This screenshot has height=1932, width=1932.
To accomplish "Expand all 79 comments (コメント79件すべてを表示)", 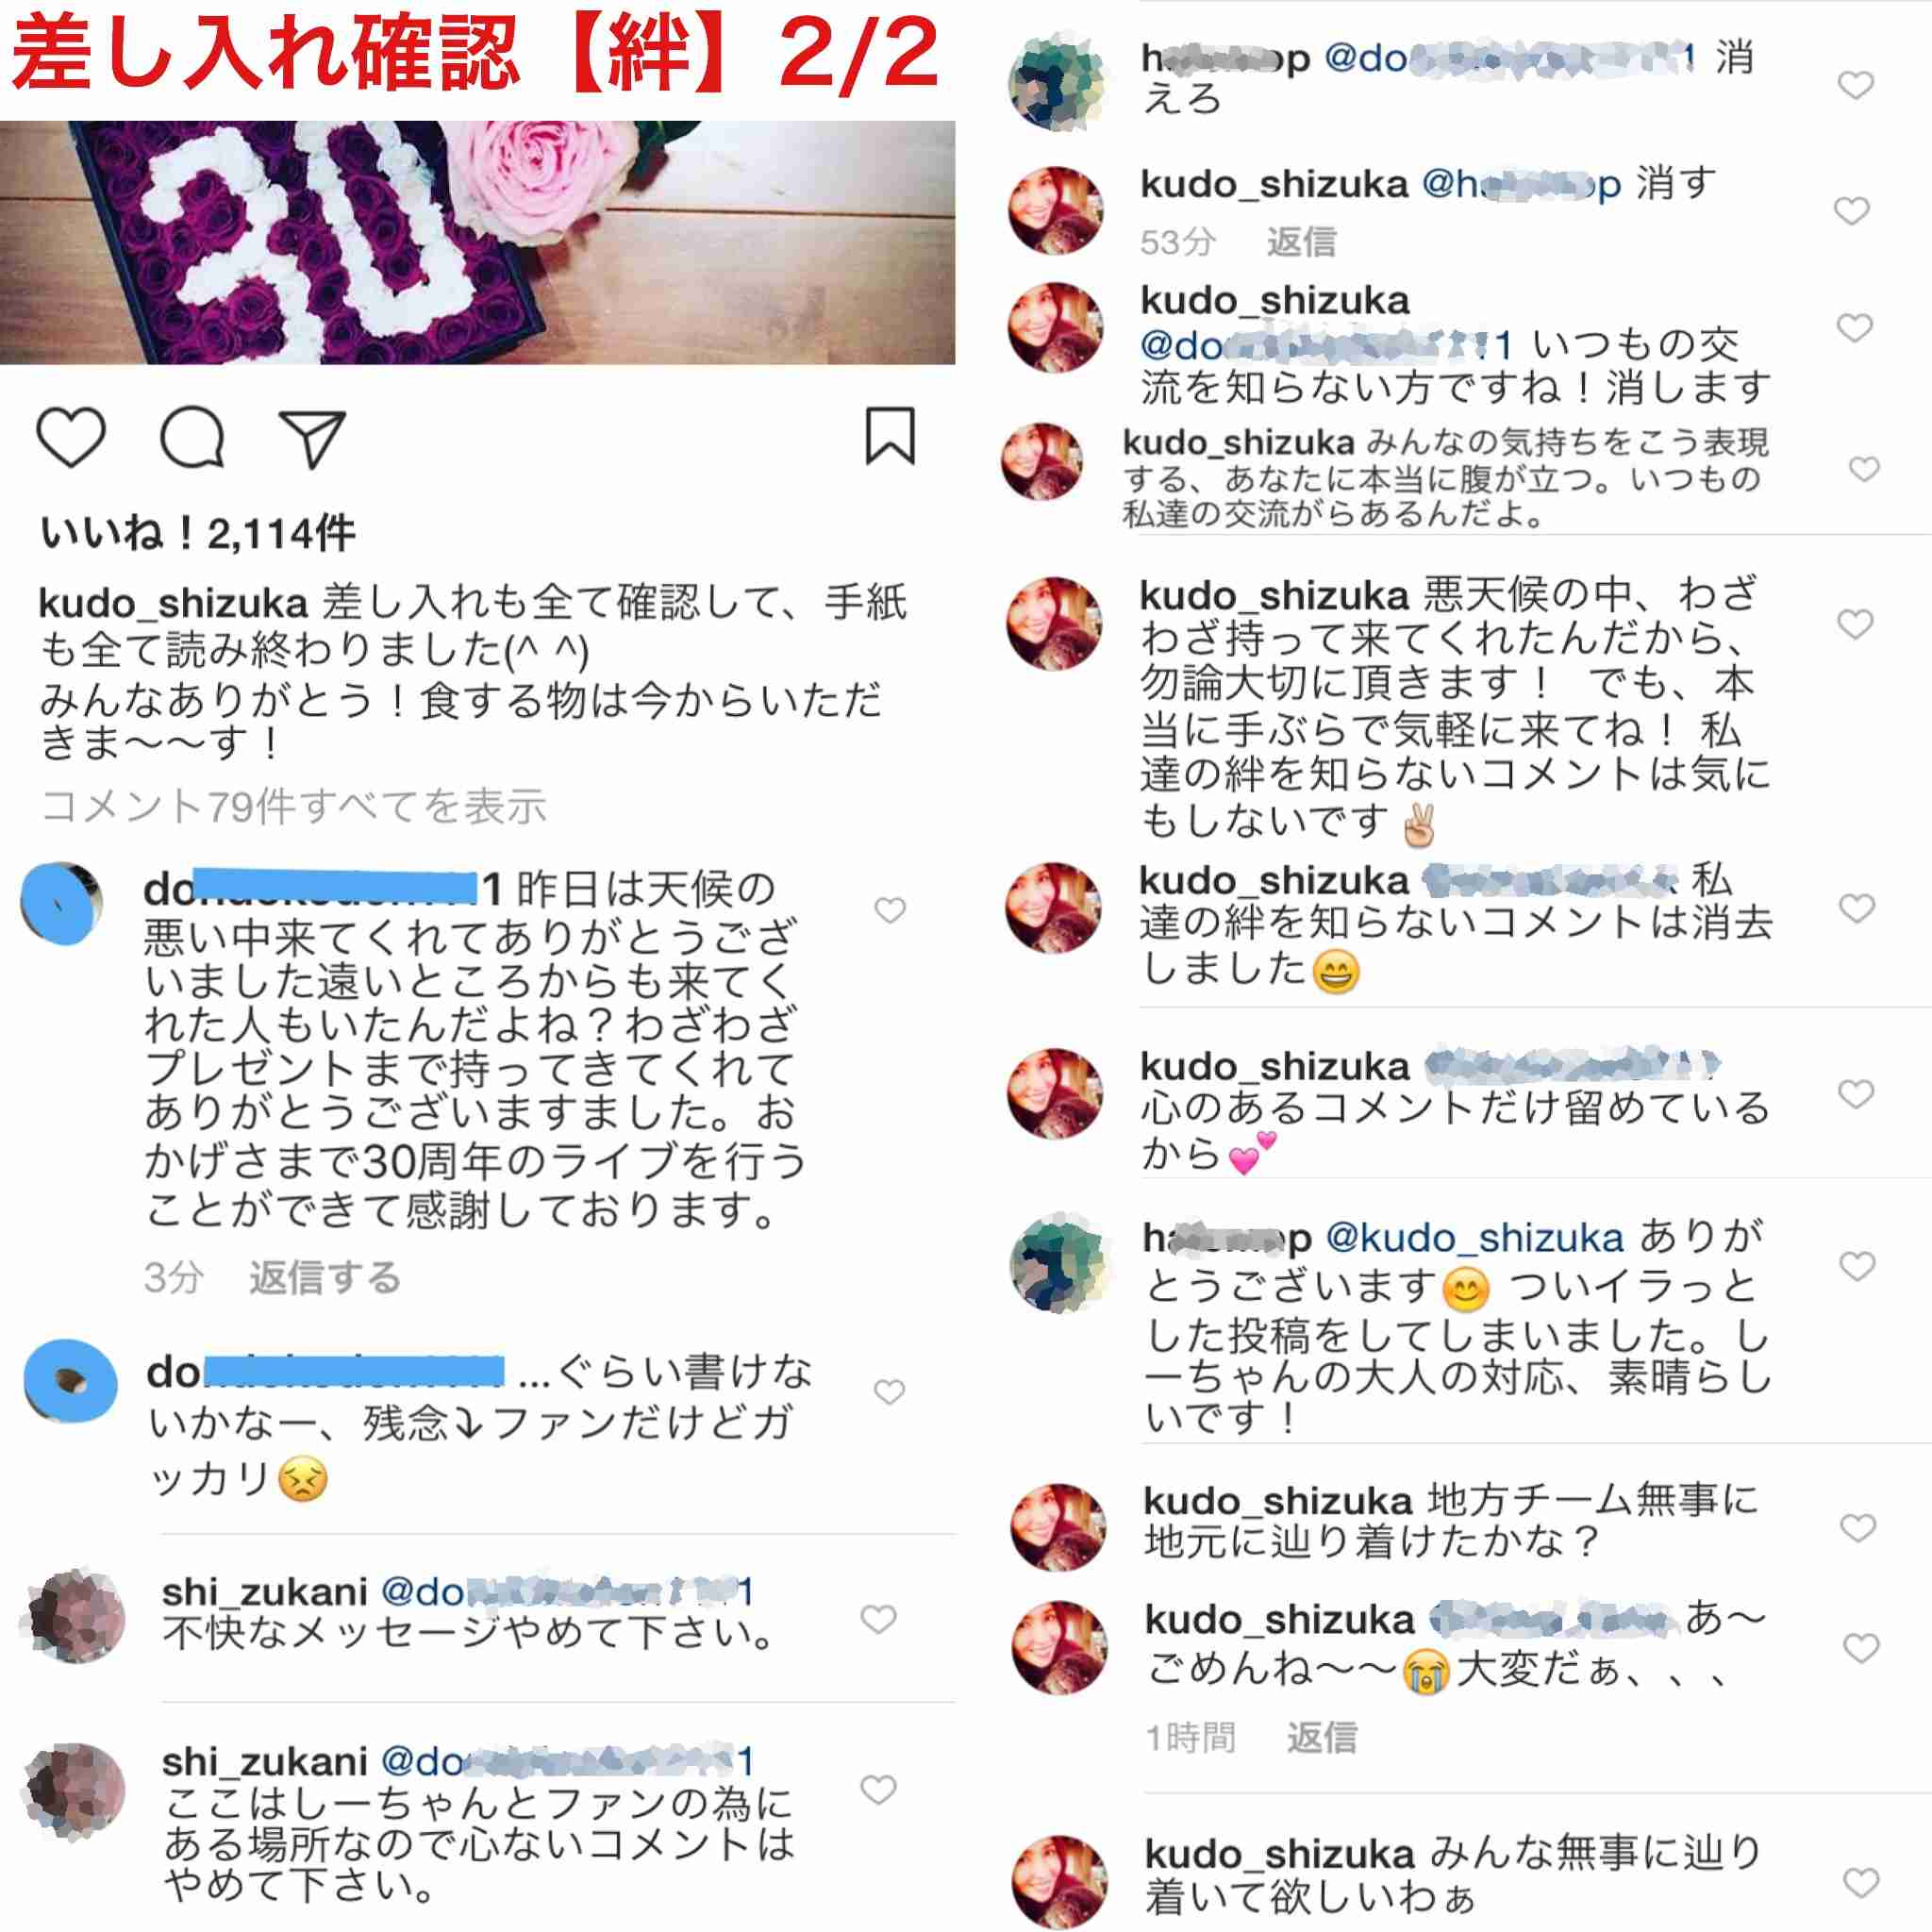I will point(294,806).
